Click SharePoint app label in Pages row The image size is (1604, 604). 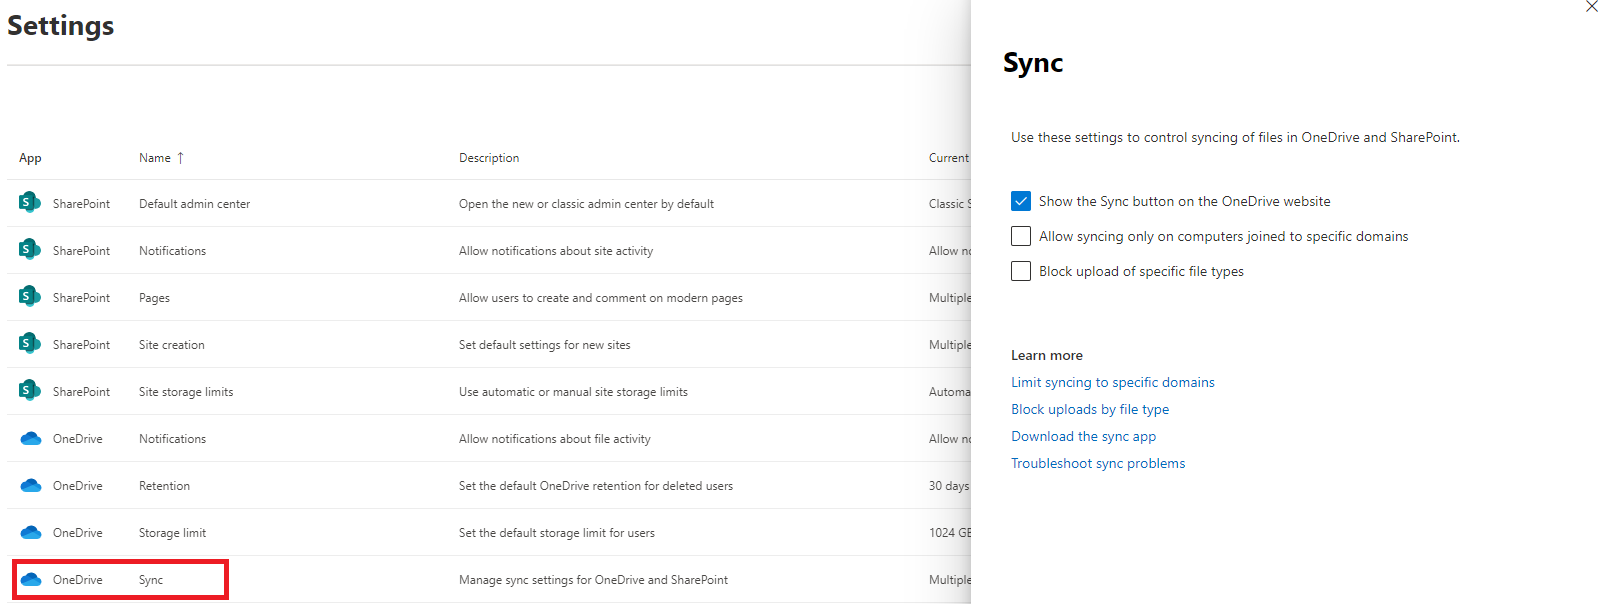82,298
